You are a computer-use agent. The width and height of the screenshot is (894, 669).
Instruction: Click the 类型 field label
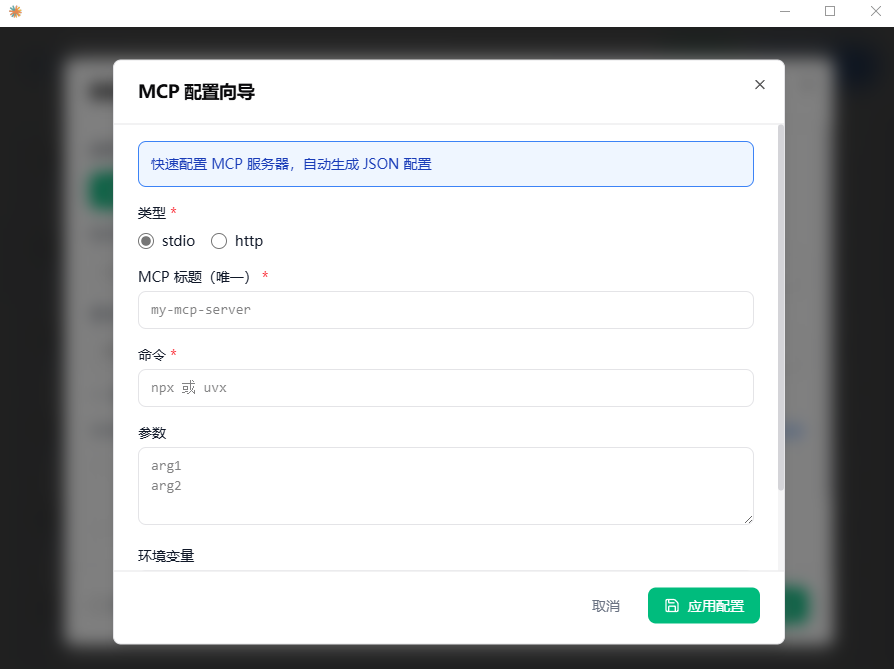pos(152,212)
